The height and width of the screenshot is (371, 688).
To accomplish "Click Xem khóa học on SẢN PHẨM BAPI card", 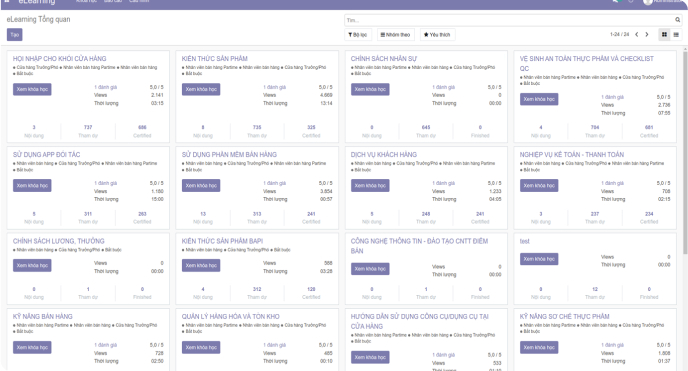I will click(201, 265).
